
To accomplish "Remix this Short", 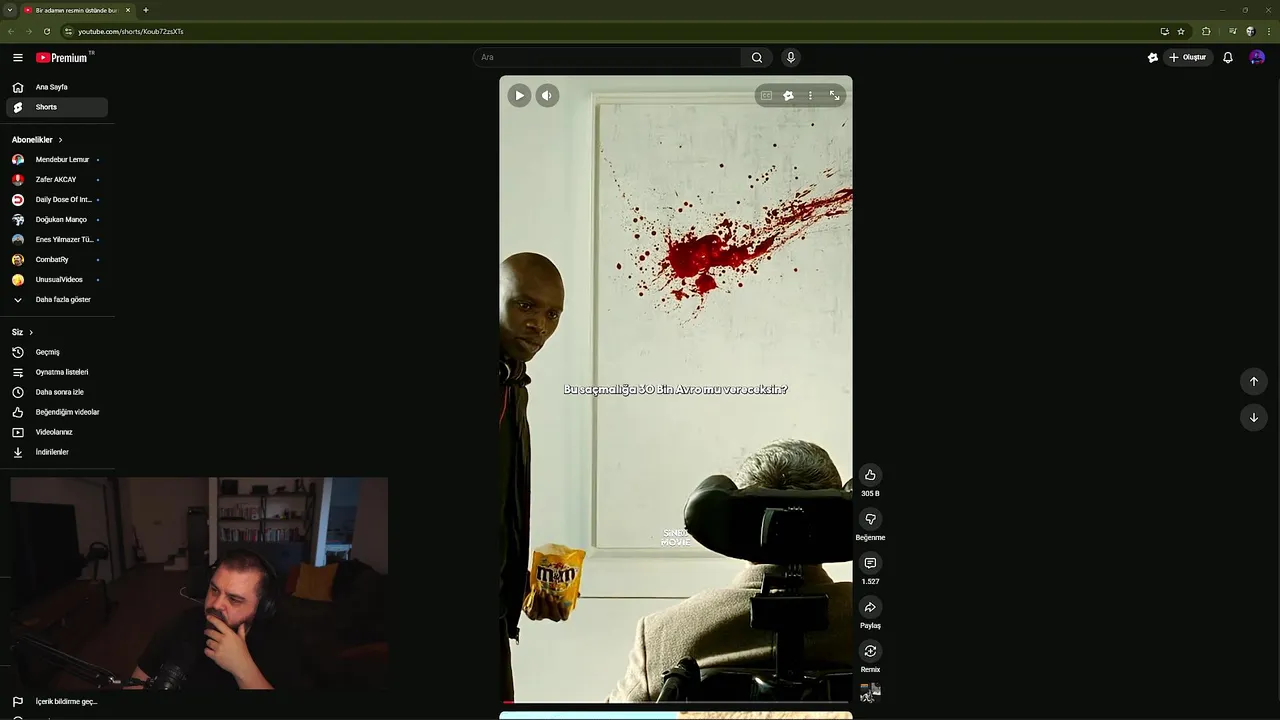I will 870,651.
